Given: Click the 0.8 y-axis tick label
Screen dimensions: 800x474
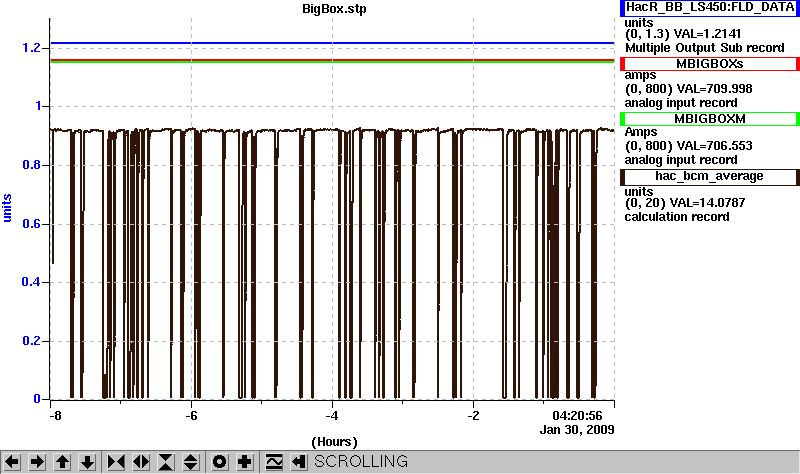Looking at the screenshot, I should click(31, 165).
